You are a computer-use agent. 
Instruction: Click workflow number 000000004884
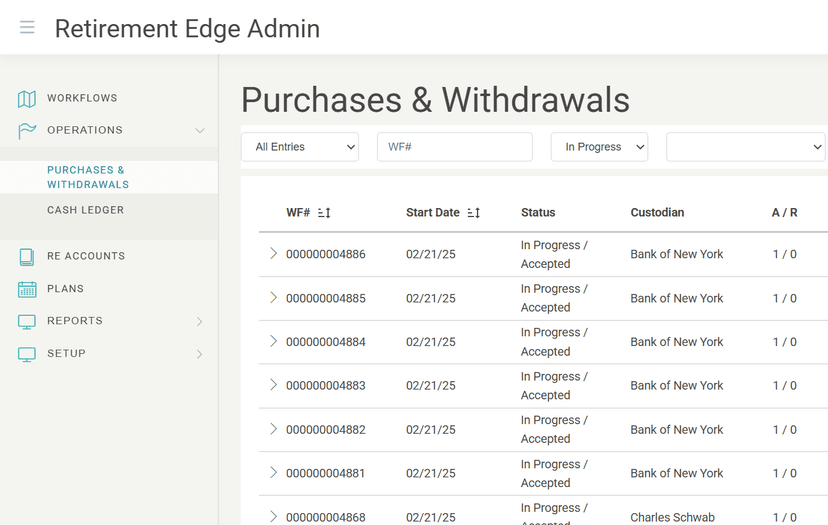click(326, 342)
